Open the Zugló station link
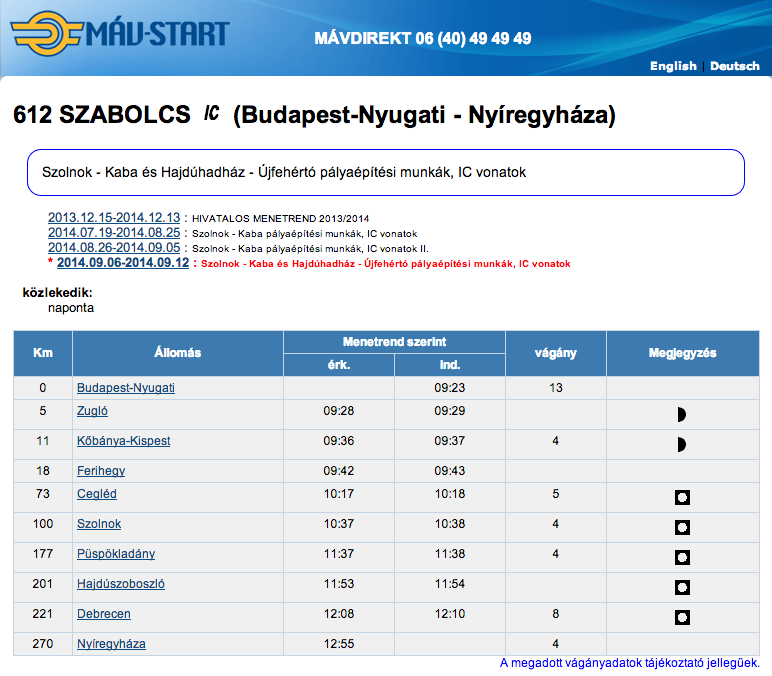 point(92,411)
